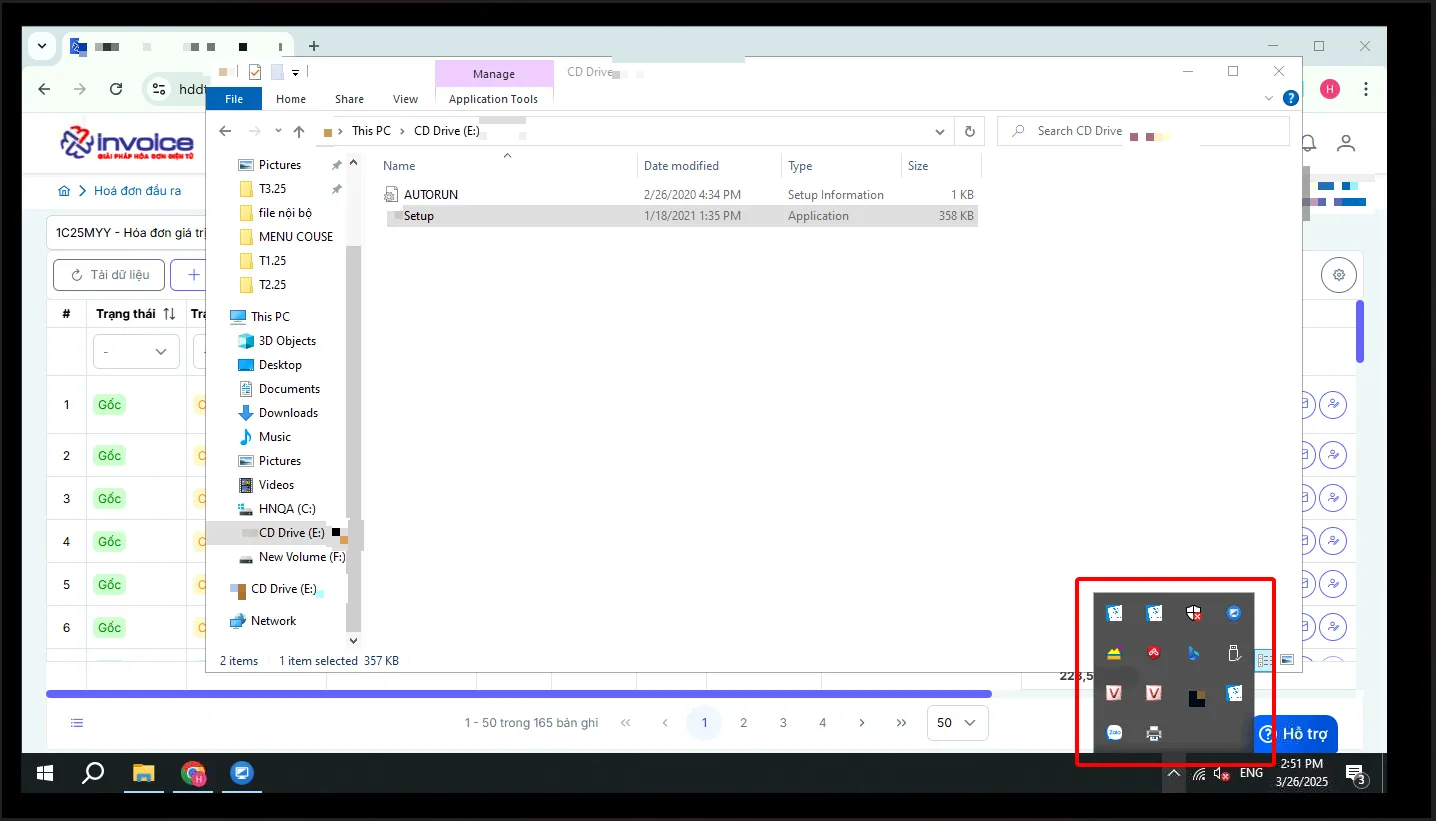The height and width of the screenshot is (821, 1436).
Task: Refresh the Explorer address bar location
Action: [968, 131]
